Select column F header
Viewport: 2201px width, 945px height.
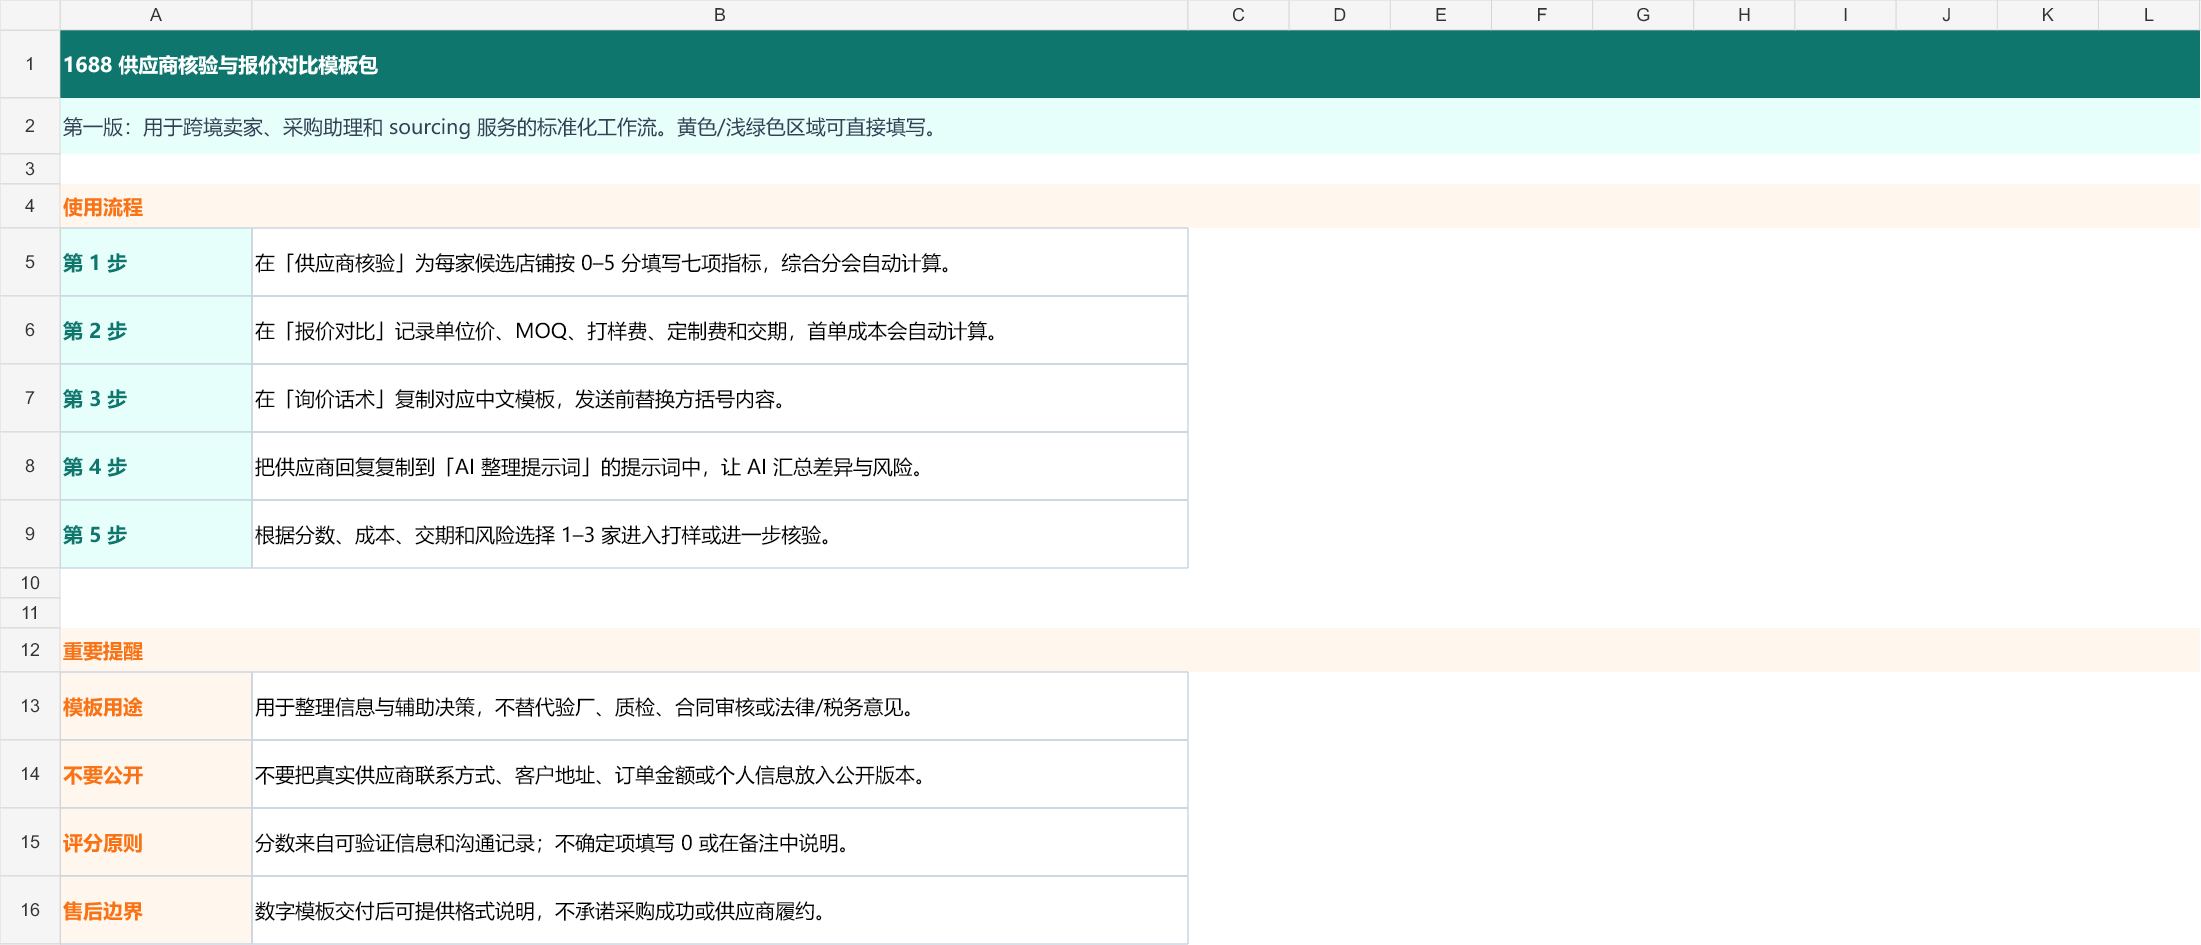tap(1541, 15)
